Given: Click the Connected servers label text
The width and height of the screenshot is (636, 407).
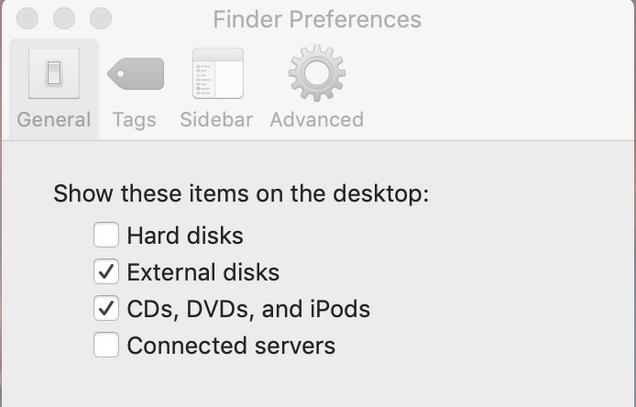Looking at the screenshot, I should (231, 346).
